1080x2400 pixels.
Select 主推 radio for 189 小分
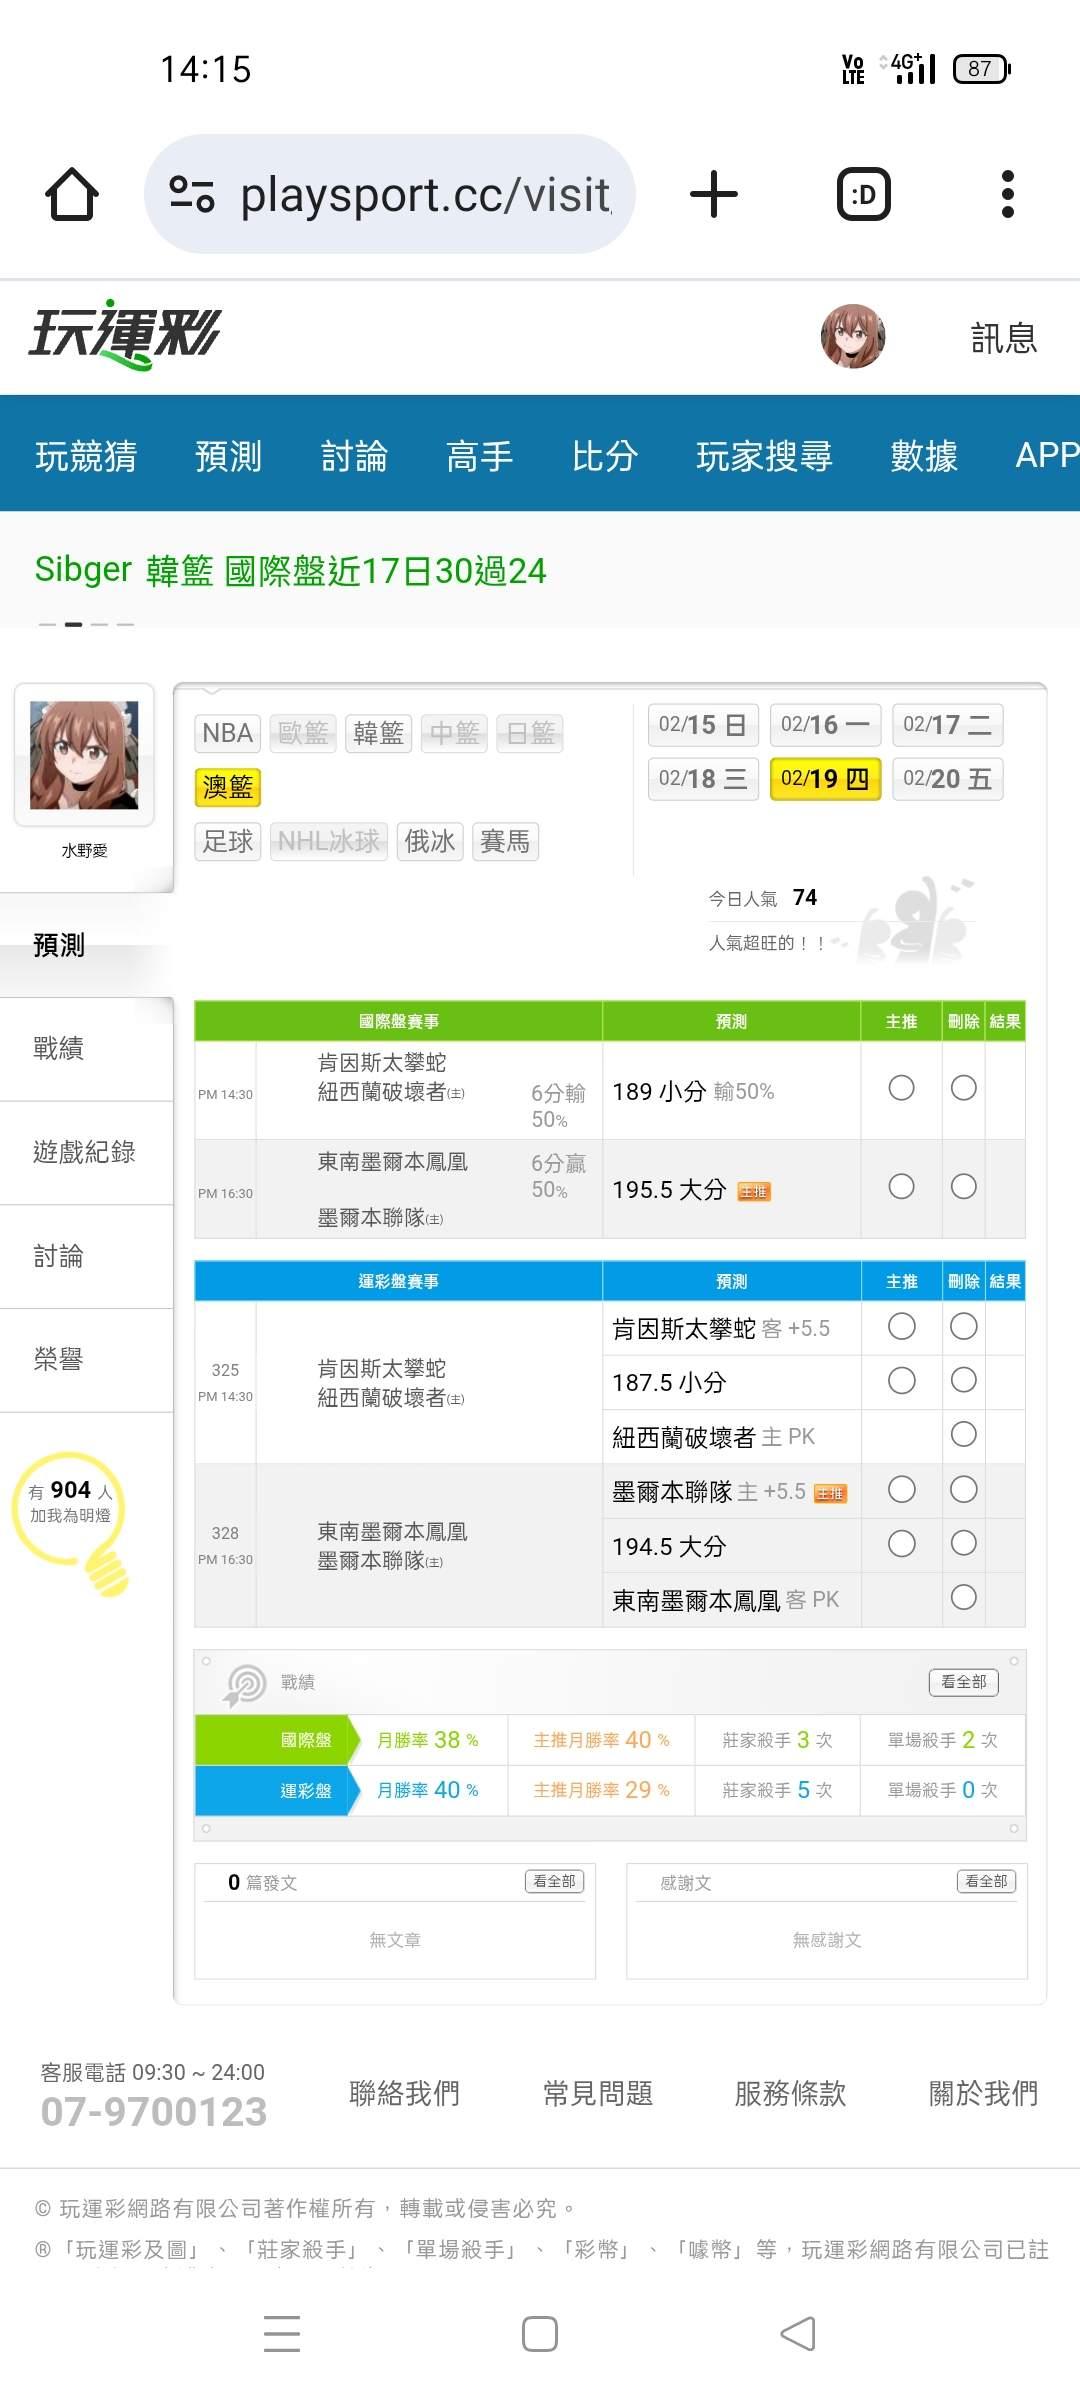coord(901,1088)
